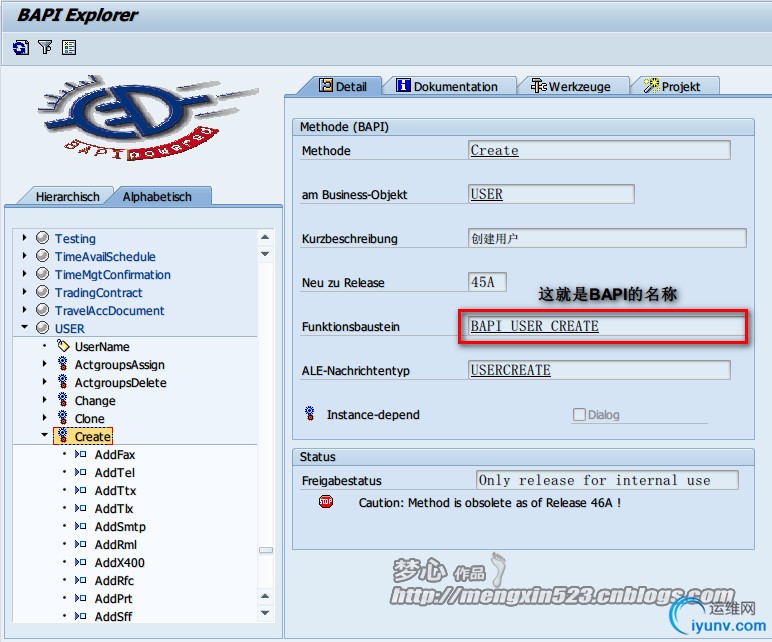
Task: Click the ActgroupsAssign method gear icon
Action: tap(63, 364)
